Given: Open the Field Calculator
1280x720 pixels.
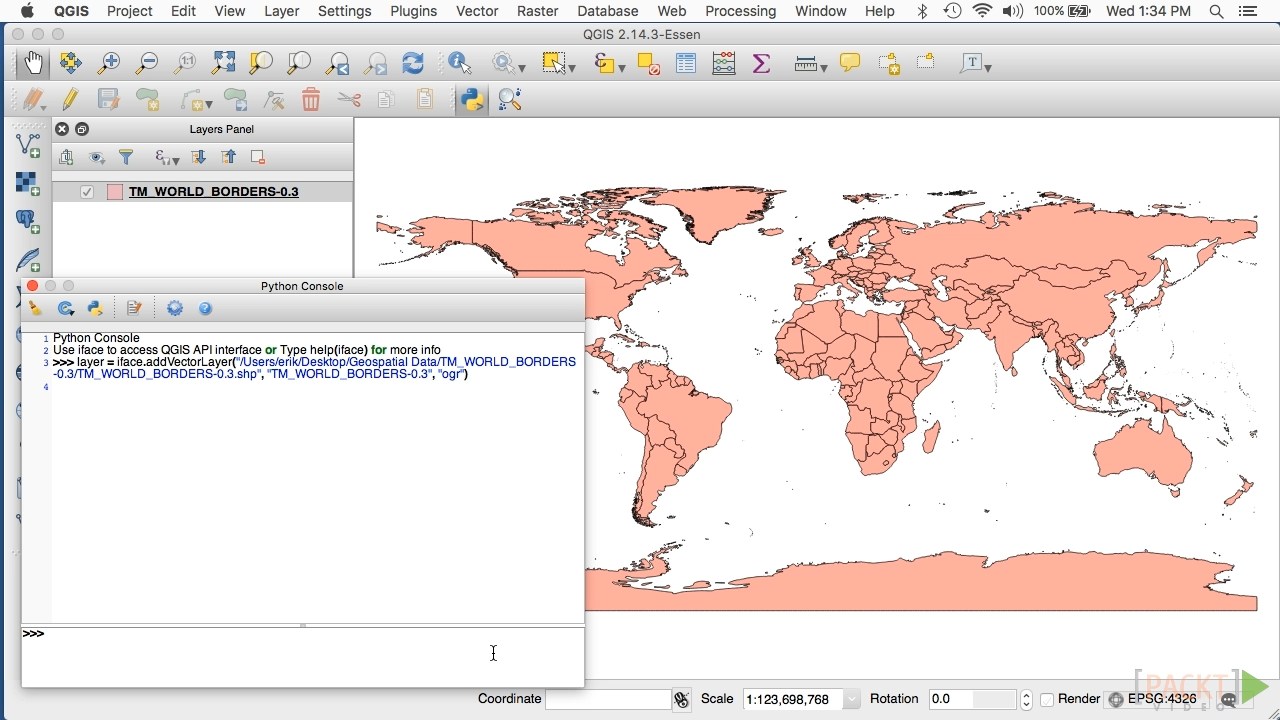Looking at the screenshot, I should tap(724, 63).
